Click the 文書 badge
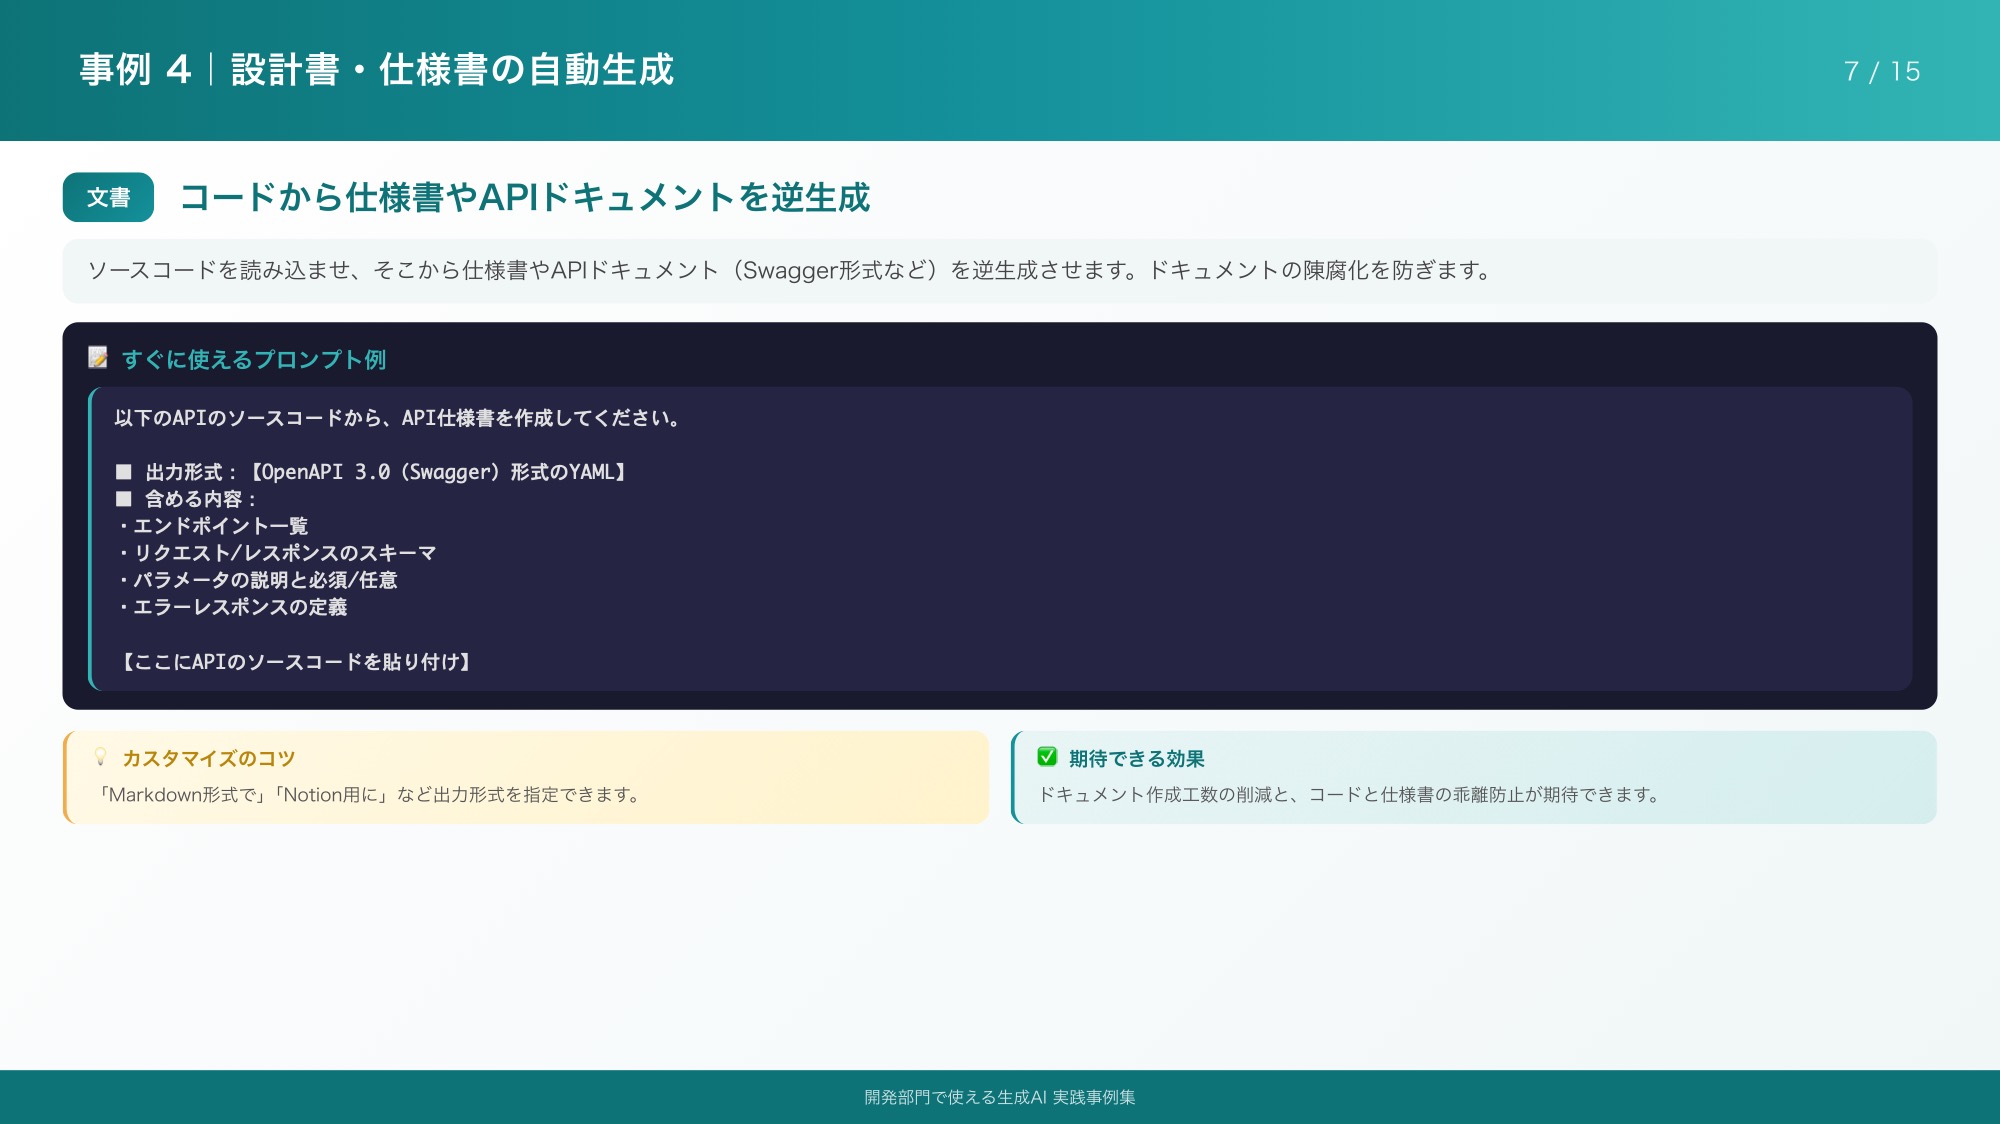This screenshot has height=1124, width=2000. coord(108,197)
